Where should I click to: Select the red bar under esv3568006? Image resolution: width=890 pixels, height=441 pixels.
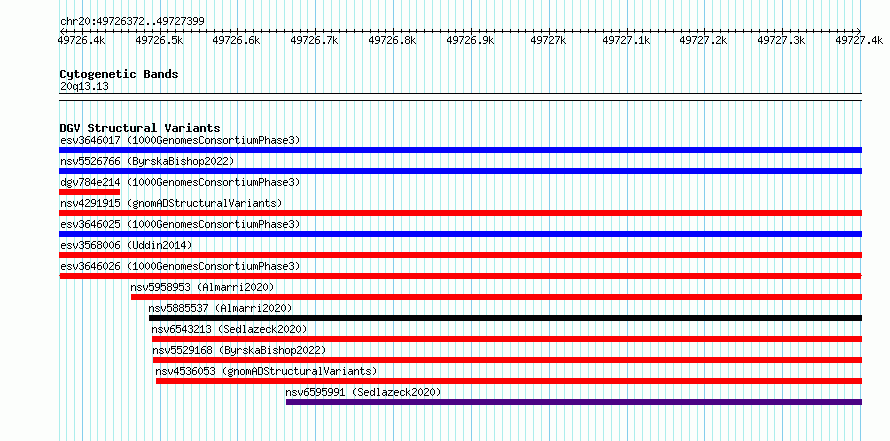tap(460, 255)
